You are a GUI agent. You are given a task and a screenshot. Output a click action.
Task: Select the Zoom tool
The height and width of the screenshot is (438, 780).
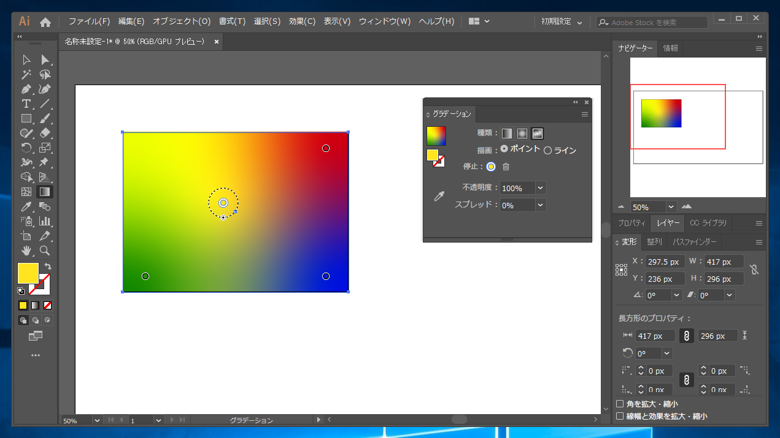(45, 250)
